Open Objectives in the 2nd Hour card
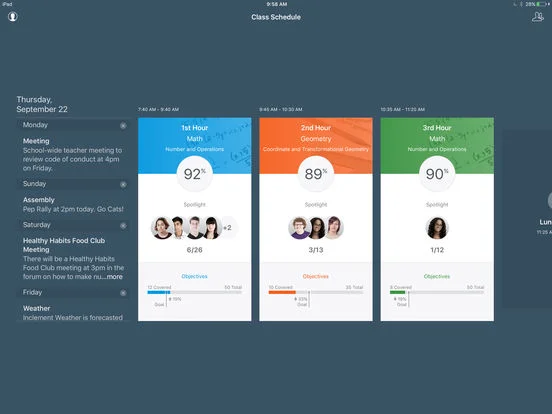The height and width of the screenshot is (414, 552). [x=315, y=276]
